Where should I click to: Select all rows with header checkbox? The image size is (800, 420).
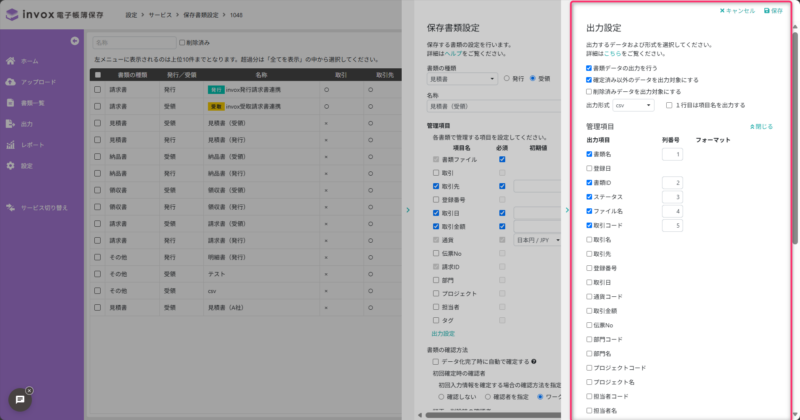(x=97, y=75)
